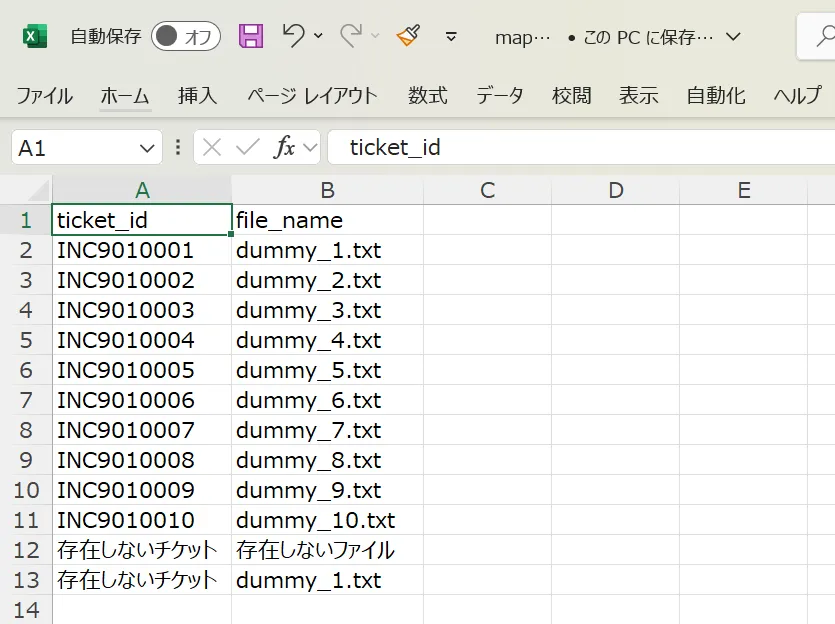Select row 7 header
Screen dimensions: 835x624
(26, 400)
